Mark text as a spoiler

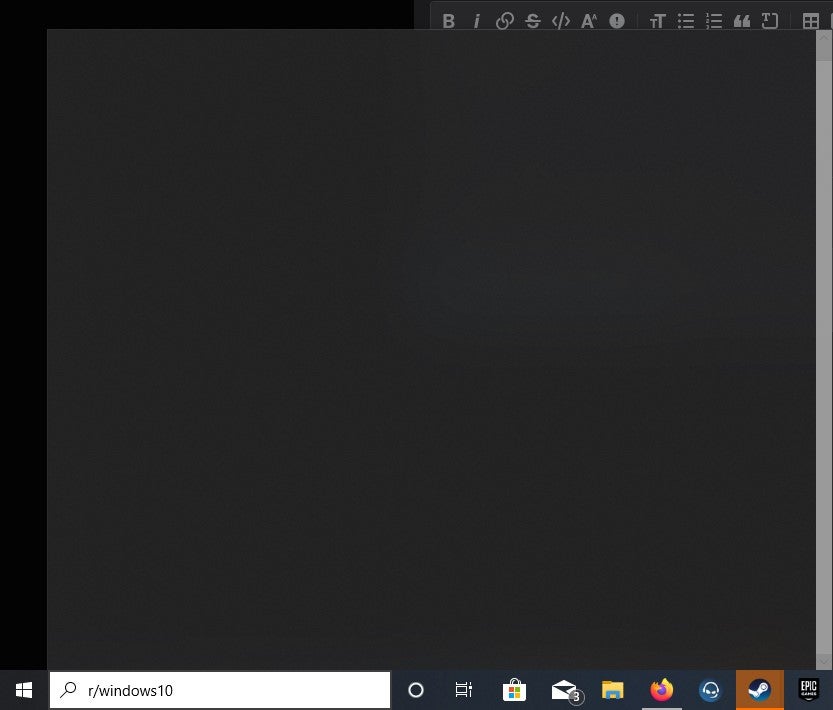[x=617, y=20]
